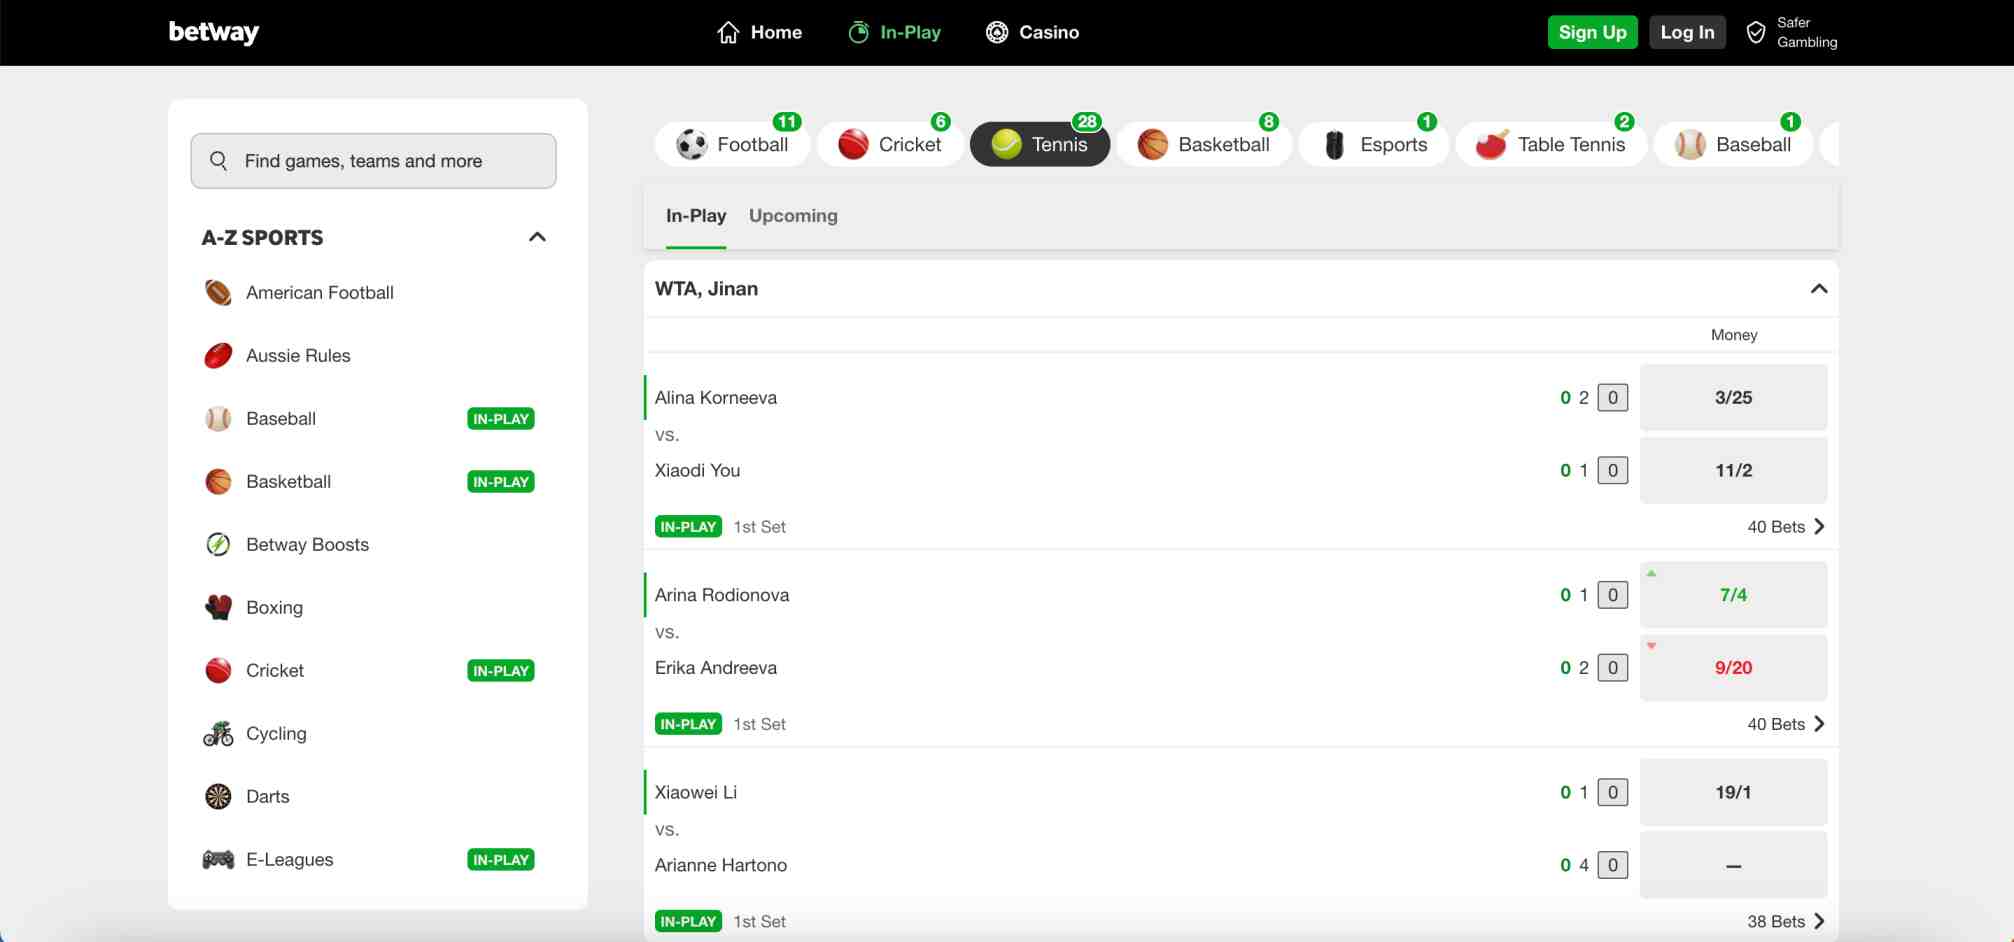This screenshot has height=942, width=2014.
Task: Expand 38 Bets for Xiaowei Li match
Action: coord(1785,922)
